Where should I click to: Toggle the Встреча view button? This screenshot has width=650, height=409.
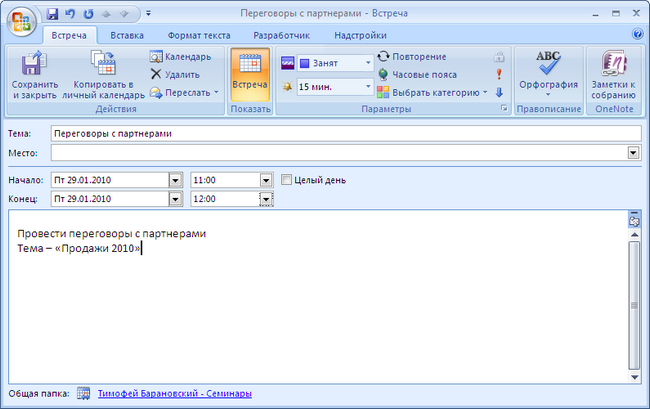click(250, 73)
